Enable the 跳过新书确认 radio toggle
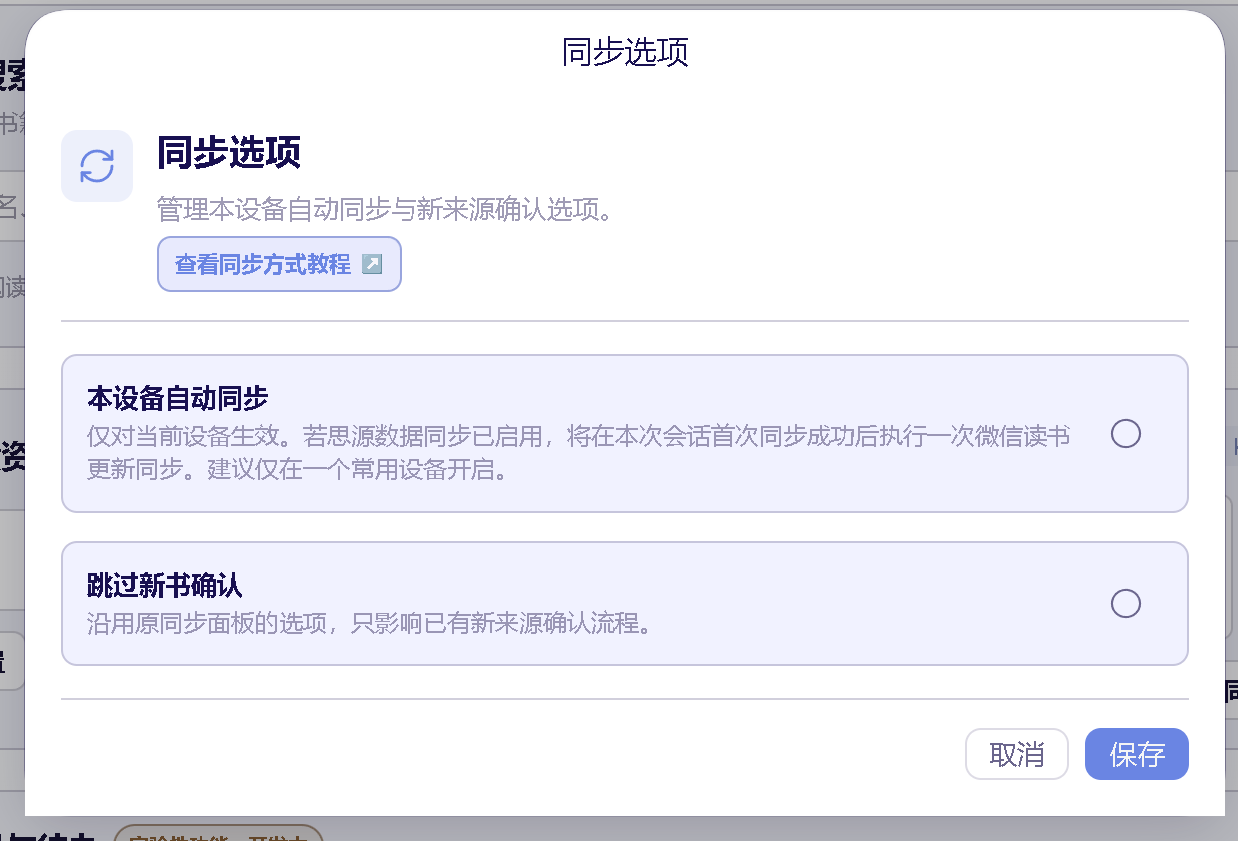 (x=1126, y=604)
